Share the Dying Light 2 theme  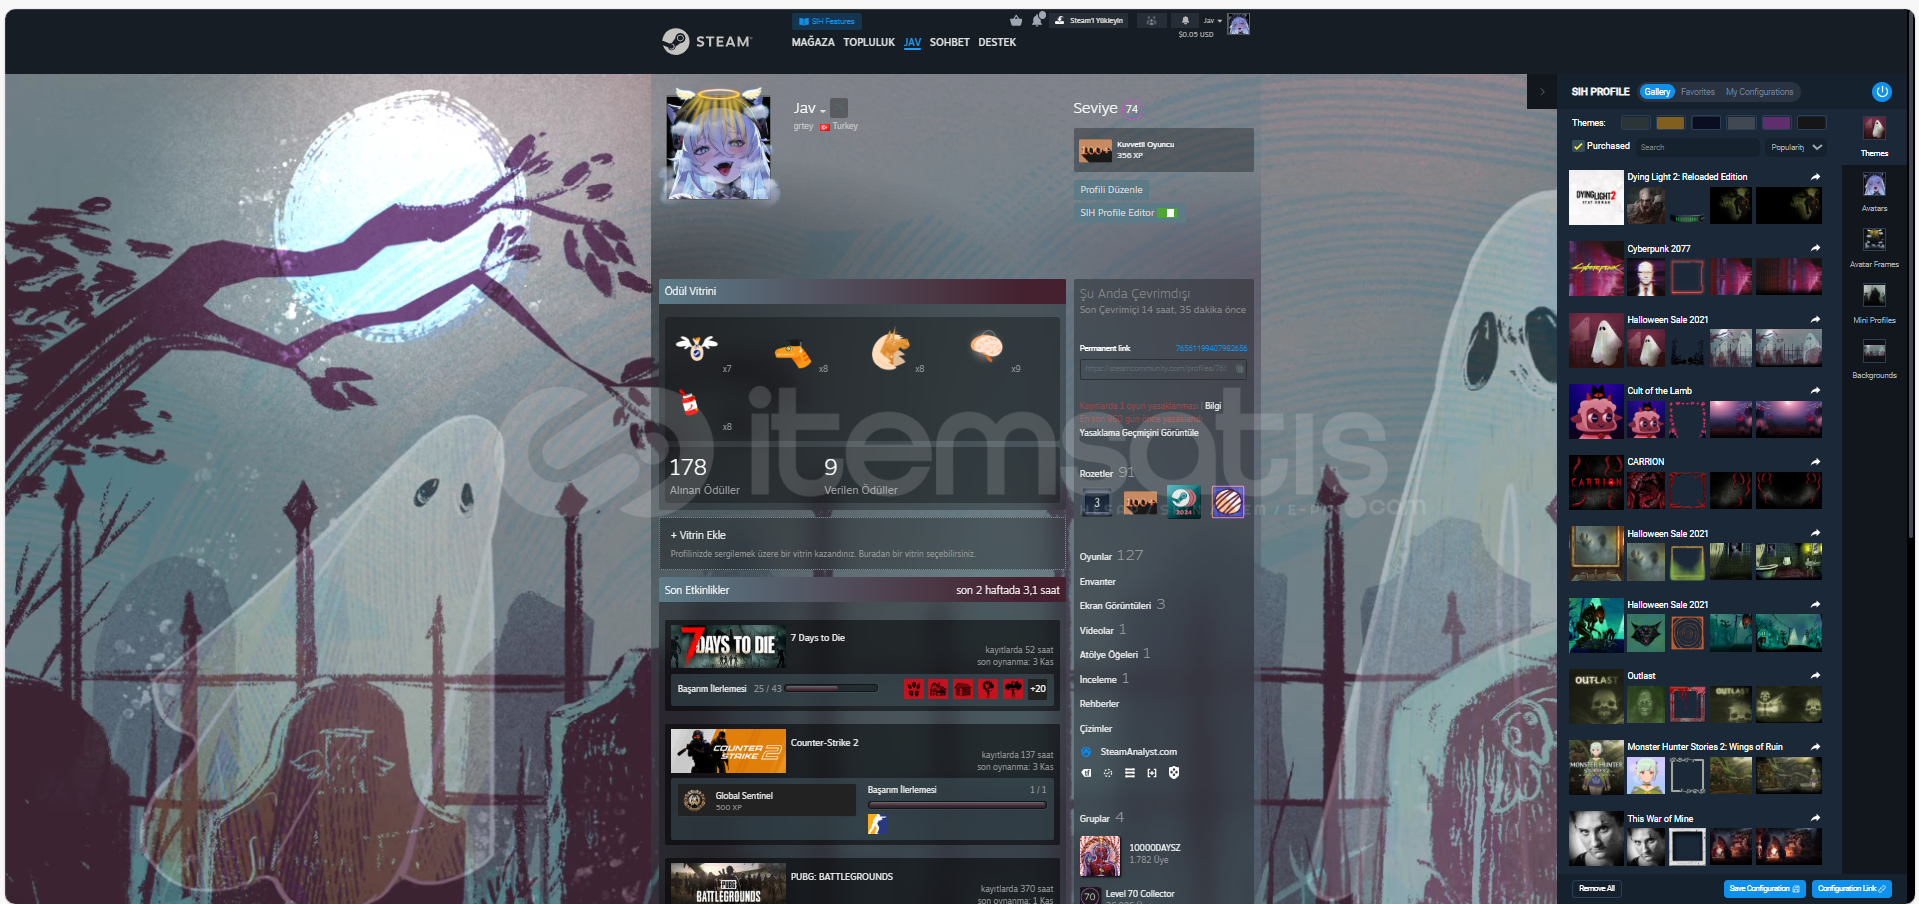coord(1815,177)
